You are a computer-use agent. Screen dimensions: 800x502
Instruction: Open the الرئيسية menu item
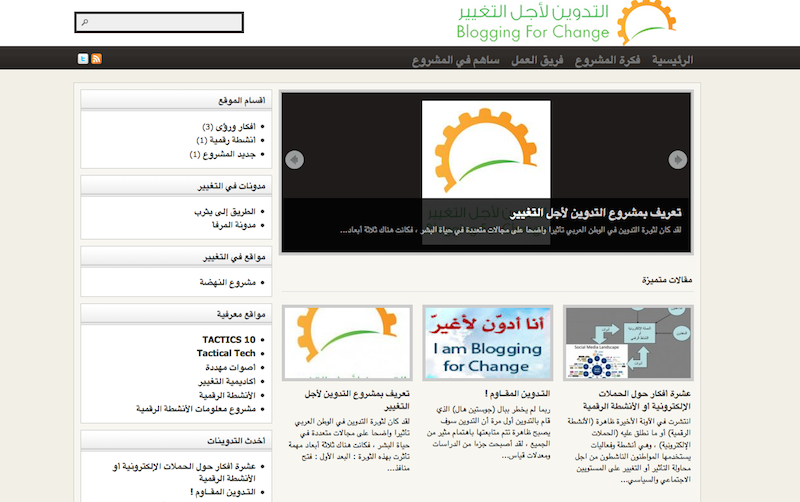click(672, 60)
